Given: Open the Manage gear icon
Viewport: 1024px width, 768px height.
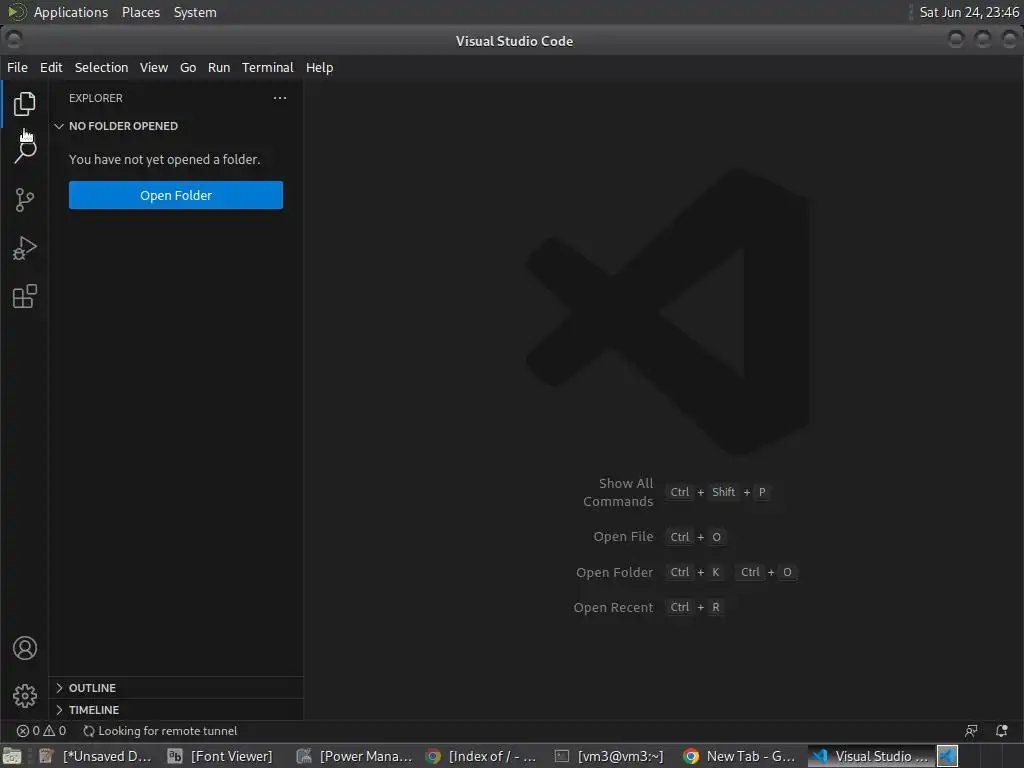Looking at the screenshot, I should (25, 696).
